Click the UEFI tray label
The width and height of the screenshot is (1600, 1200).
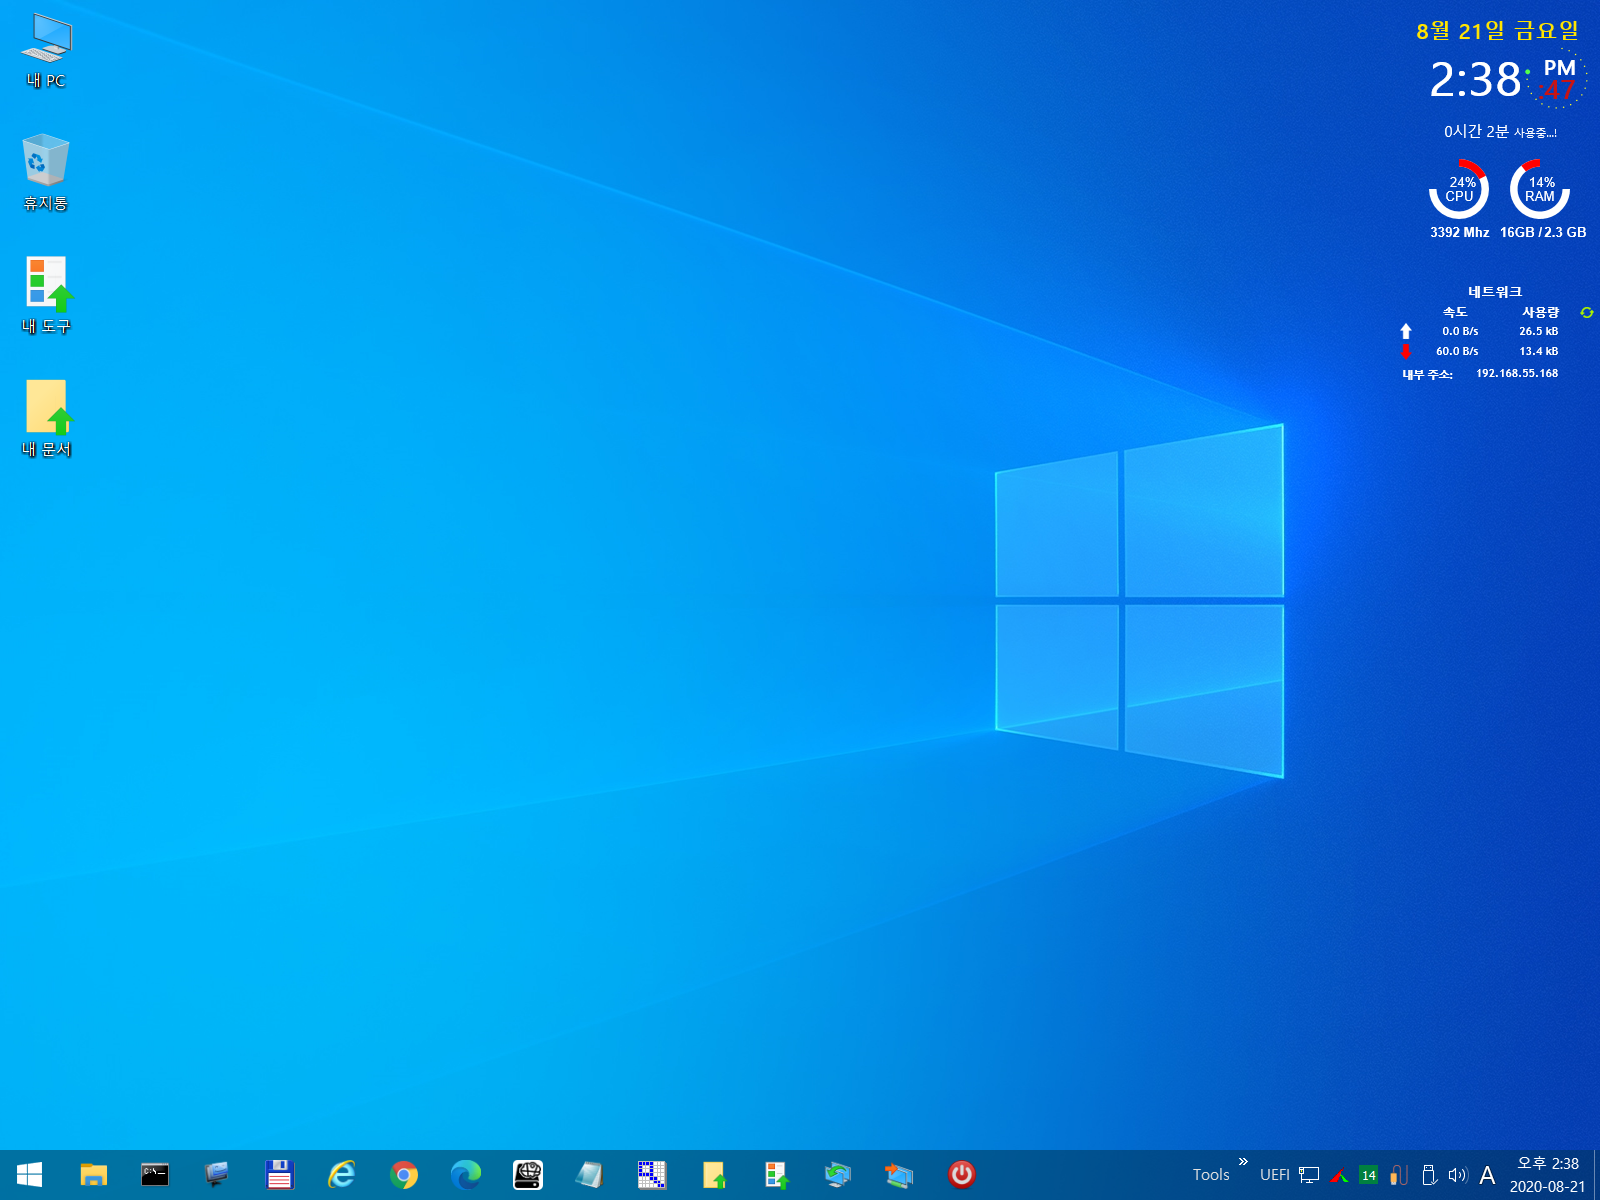pos(1274,1175)
